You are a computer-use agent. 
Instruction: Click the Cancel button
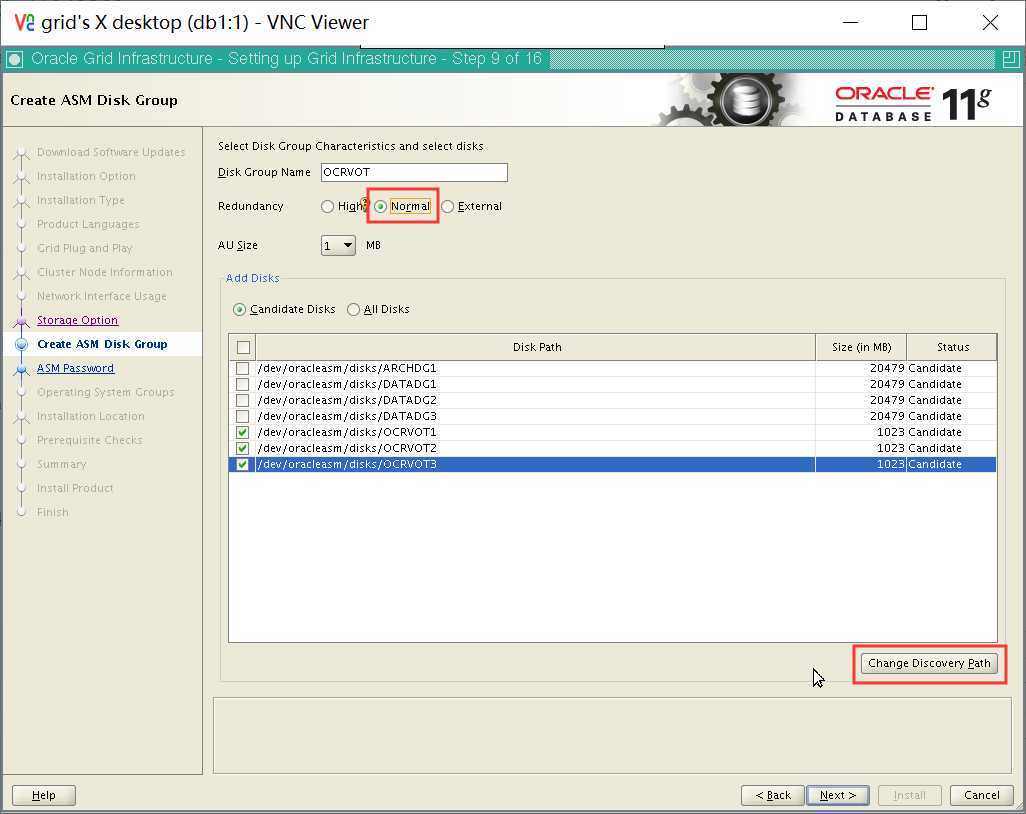point(982,796)
